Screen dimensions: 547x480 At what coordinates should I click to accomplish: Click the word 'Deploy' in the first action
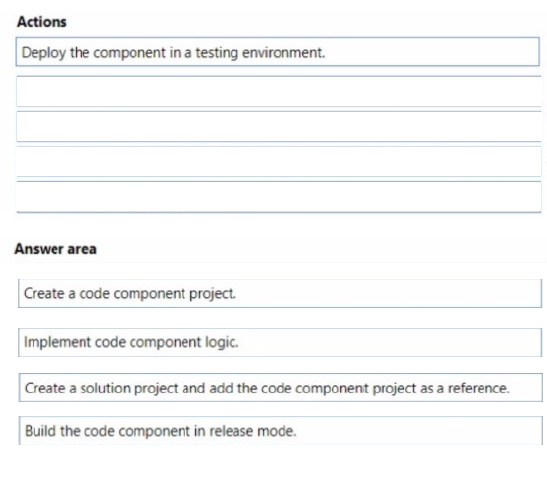click(44, 53)
